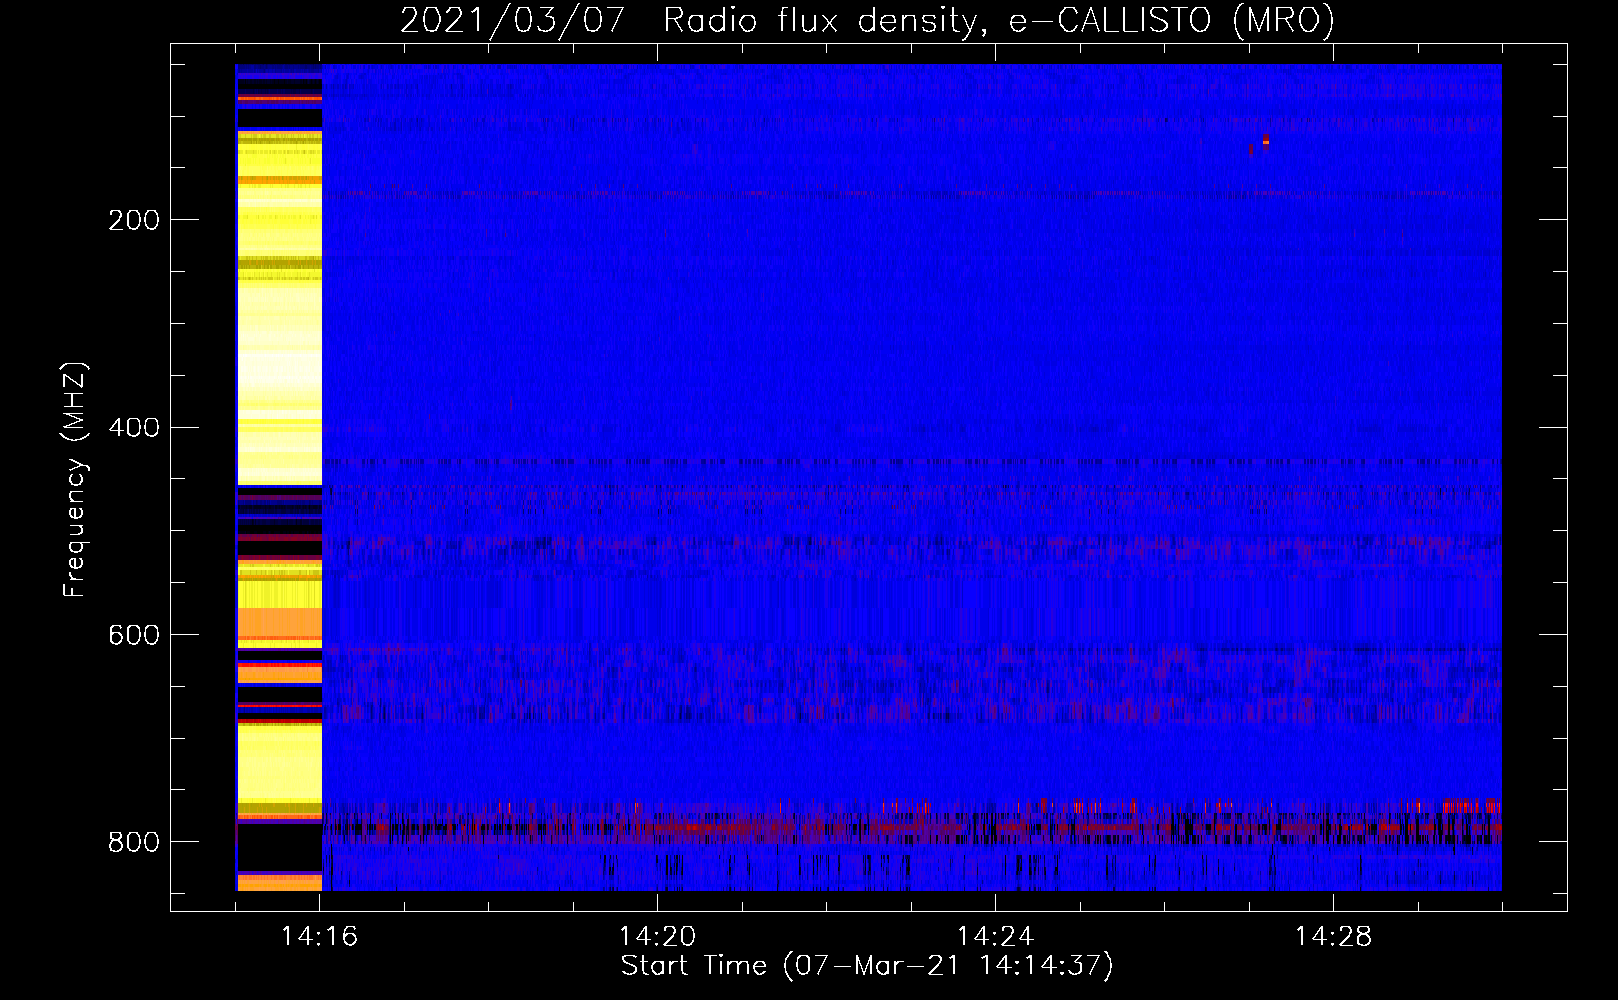Screen dimensions: 1618x1000
Task: Click the 14:28 time axis label
Action: 1333,937
